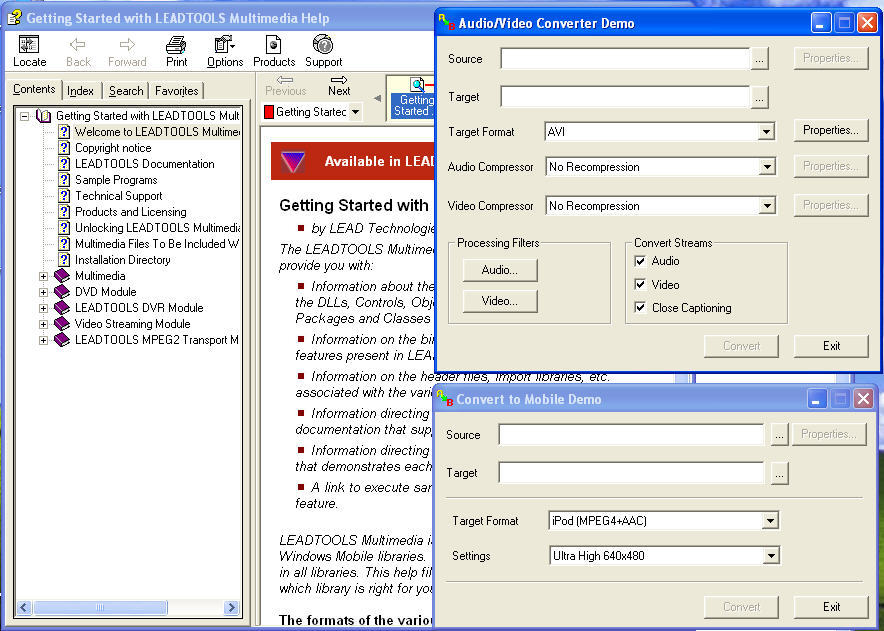Select "Unlocking LEADTOOLS Multimedia" tree item
Viewport: 884px width, 631px height.
click(157, 228)
